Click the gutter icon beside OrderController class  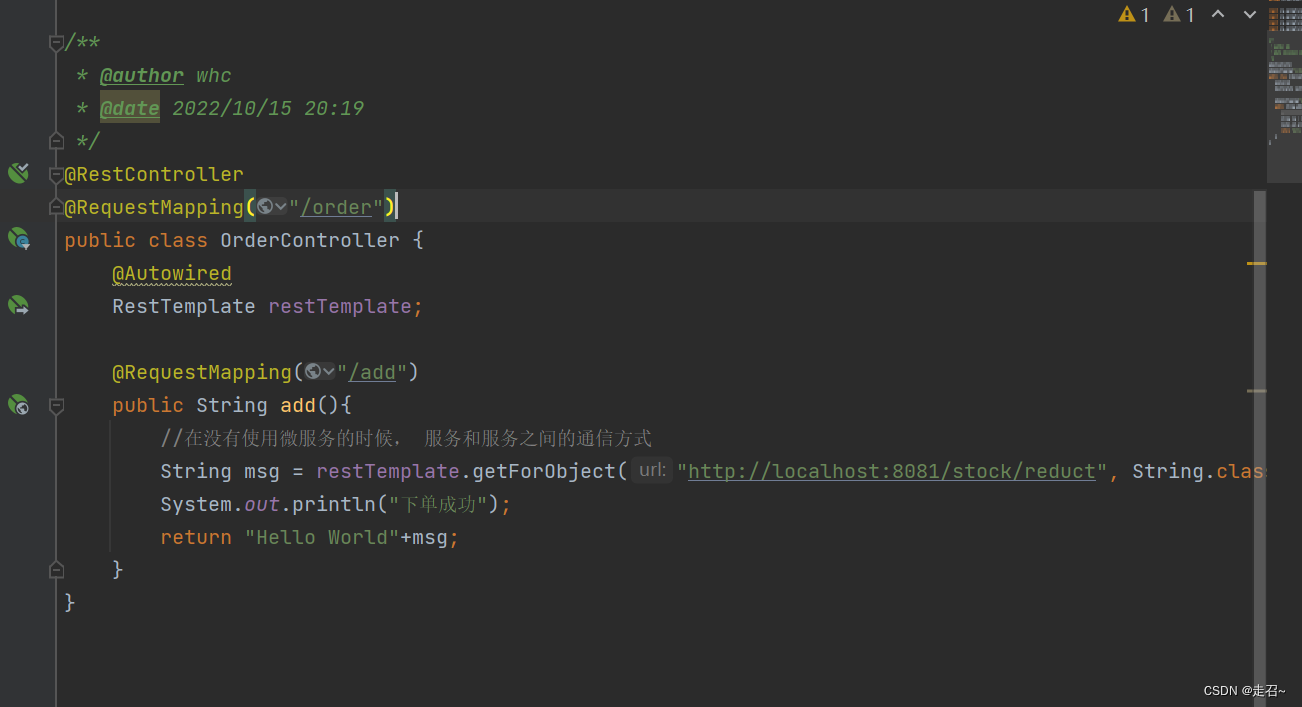(18, 239)
